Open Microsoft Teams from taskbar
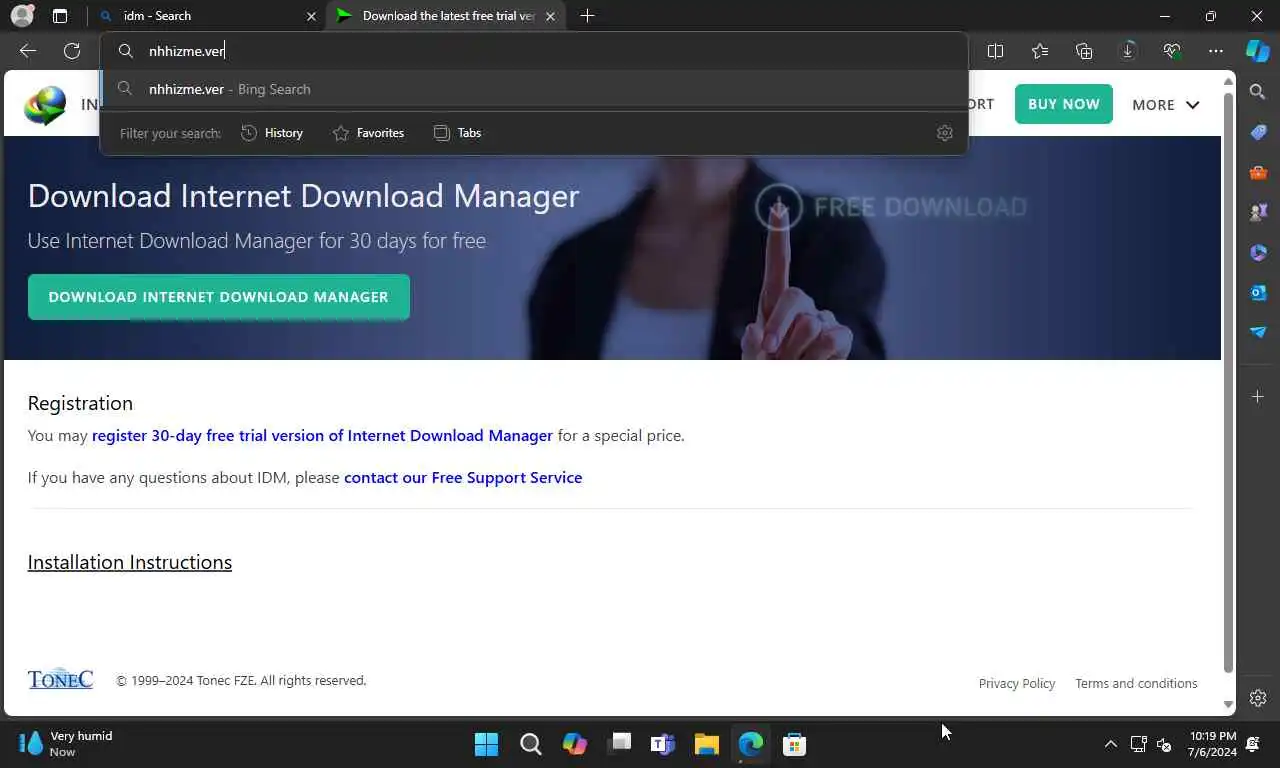 pos(663,744)
